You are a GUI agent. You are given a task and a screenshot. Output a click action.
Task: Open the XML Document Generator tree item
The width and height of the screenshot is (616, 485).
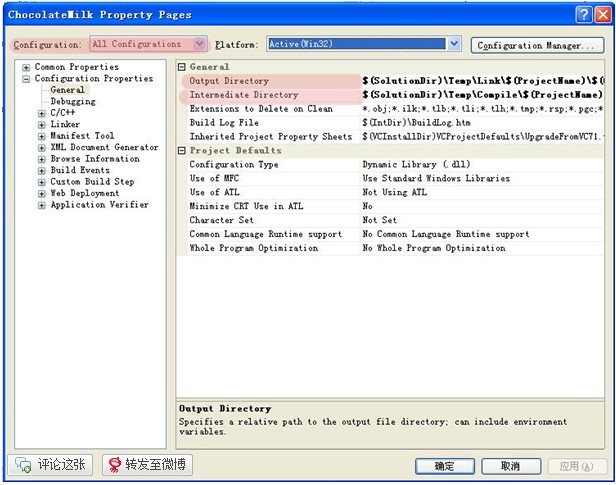104,148
